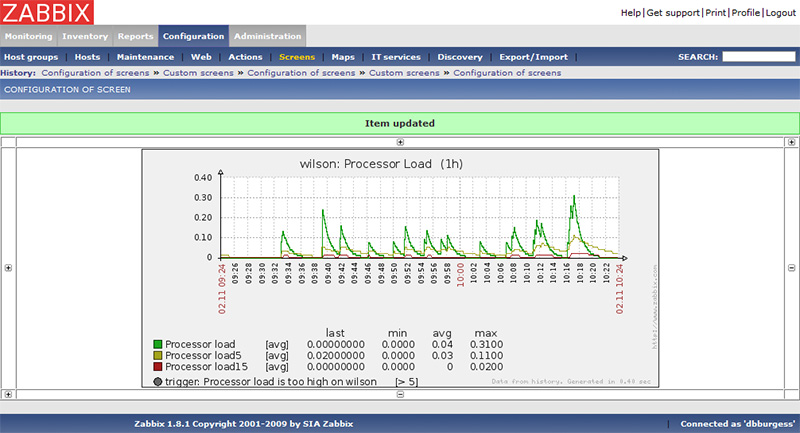Open Discovery submenu item
This screenshot has width=800, height=433.
point(460,57)
